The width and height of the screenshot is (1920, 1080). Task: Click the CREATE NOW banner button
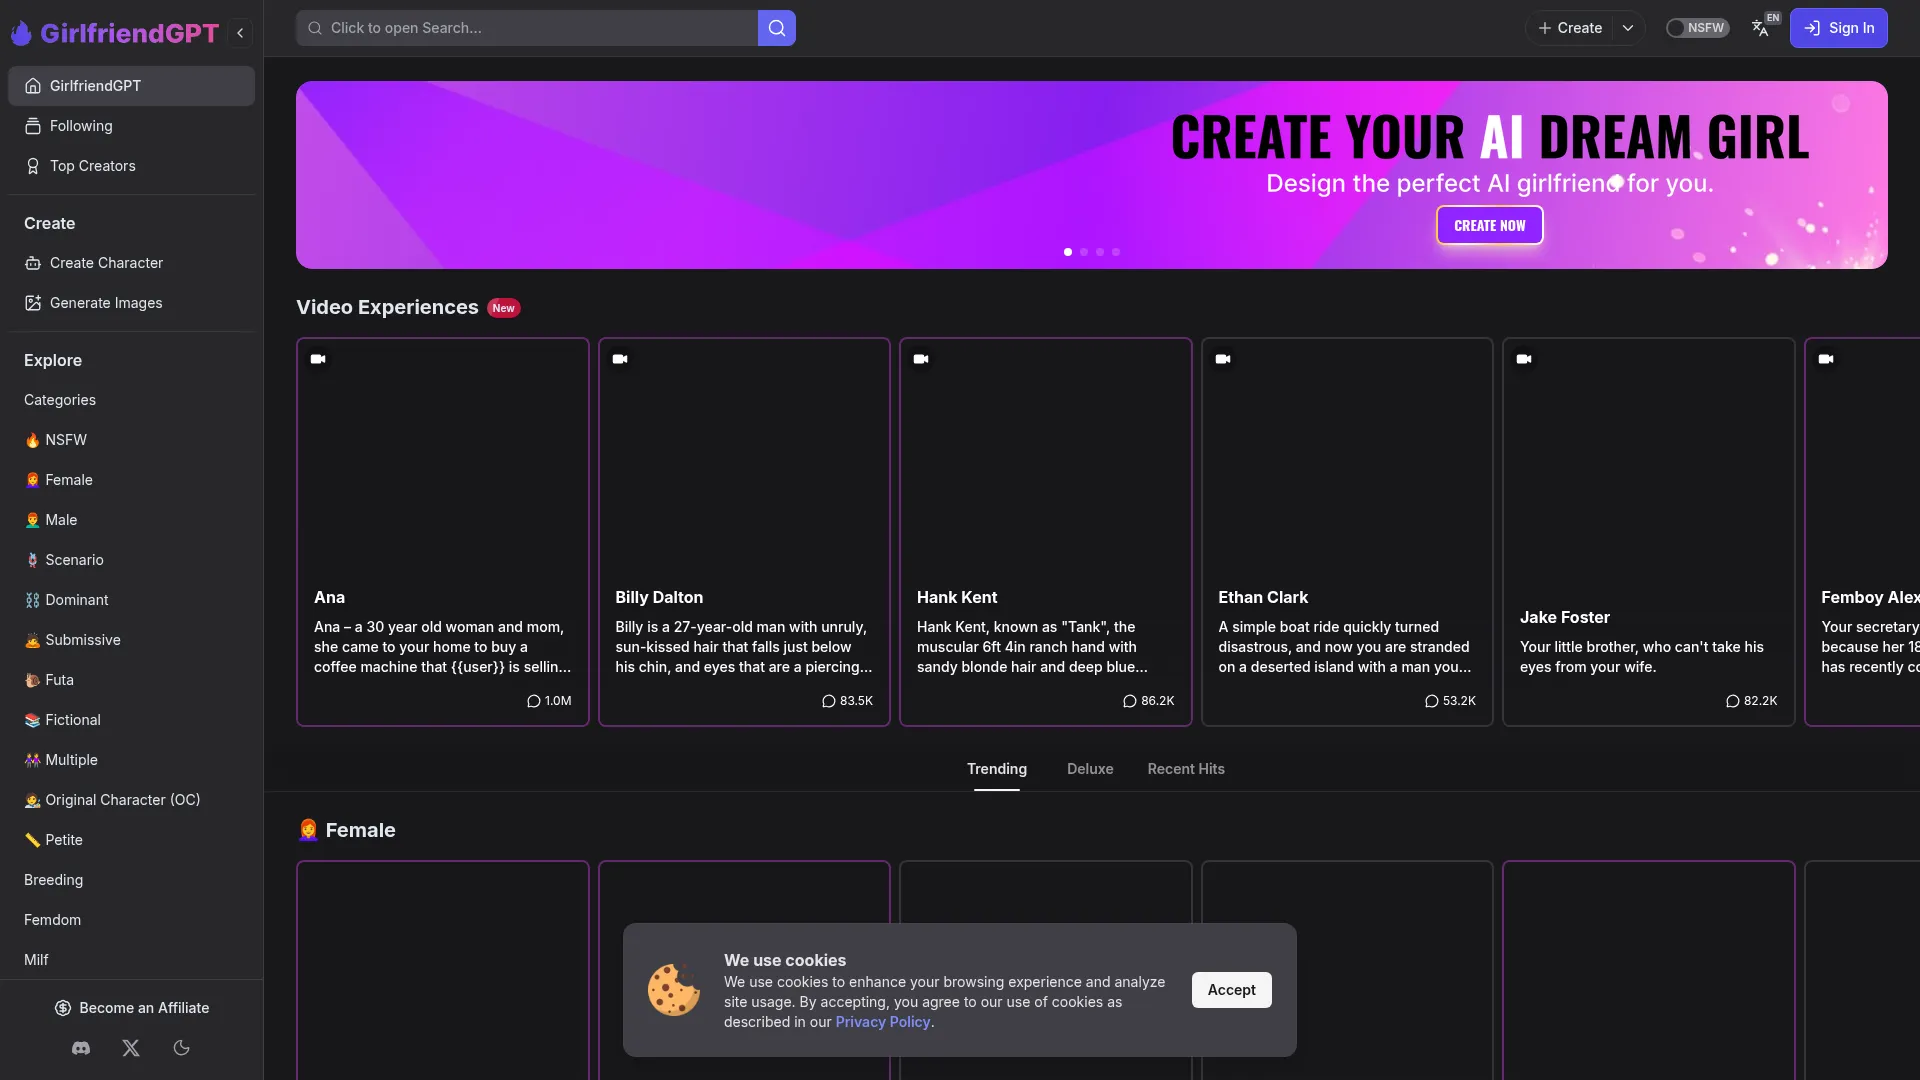1489,225
